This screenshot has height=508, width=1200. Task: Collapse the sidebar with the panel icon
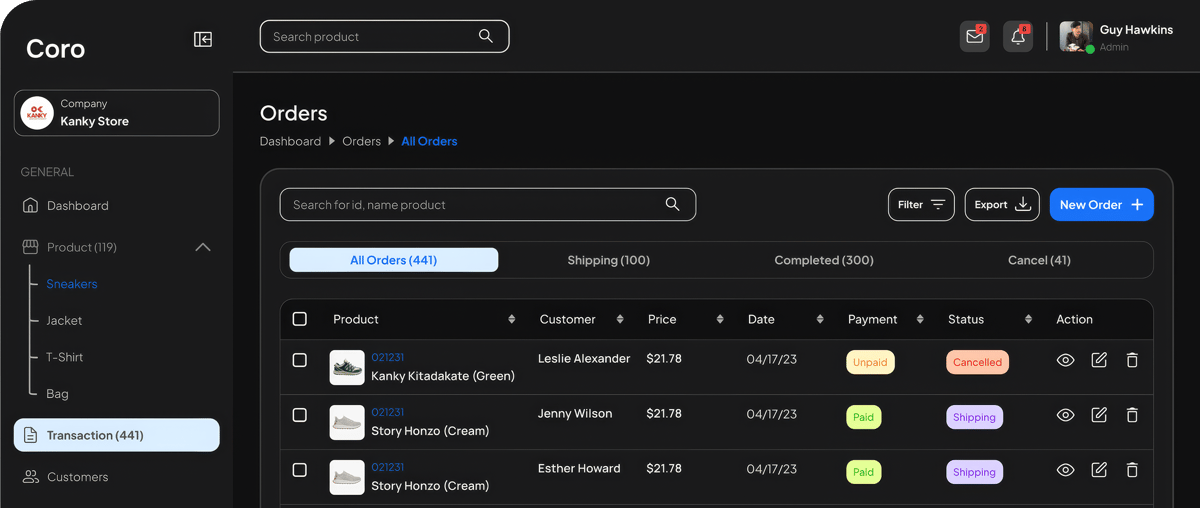(x=203, y=39)
